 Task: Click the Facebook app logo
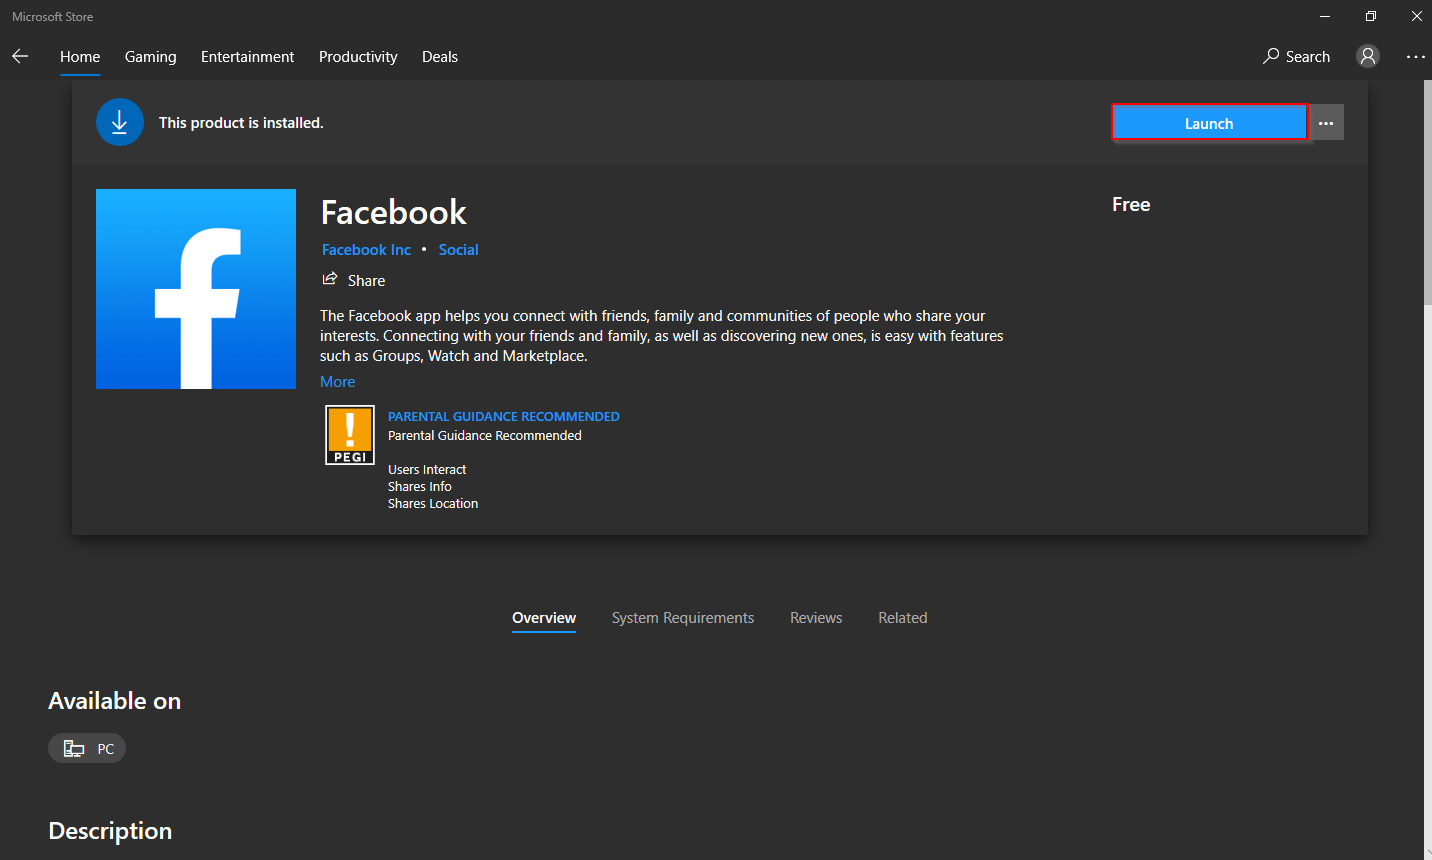196,289
